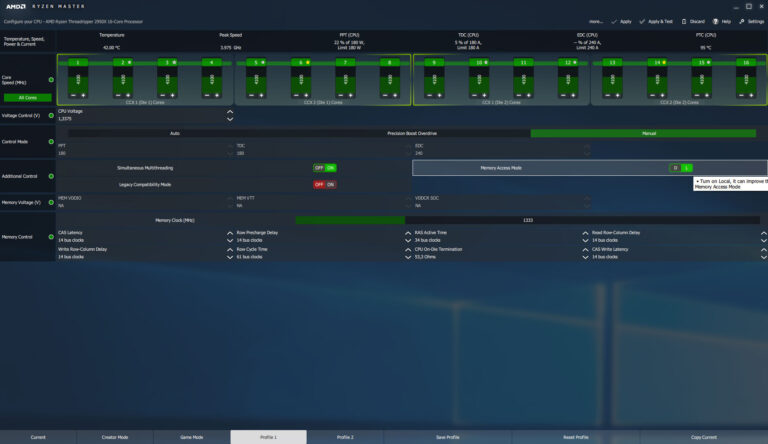This screenshot has width=768, height=444.
Task: Switch to the Profile 2 tab
Action: pos(345,437)
